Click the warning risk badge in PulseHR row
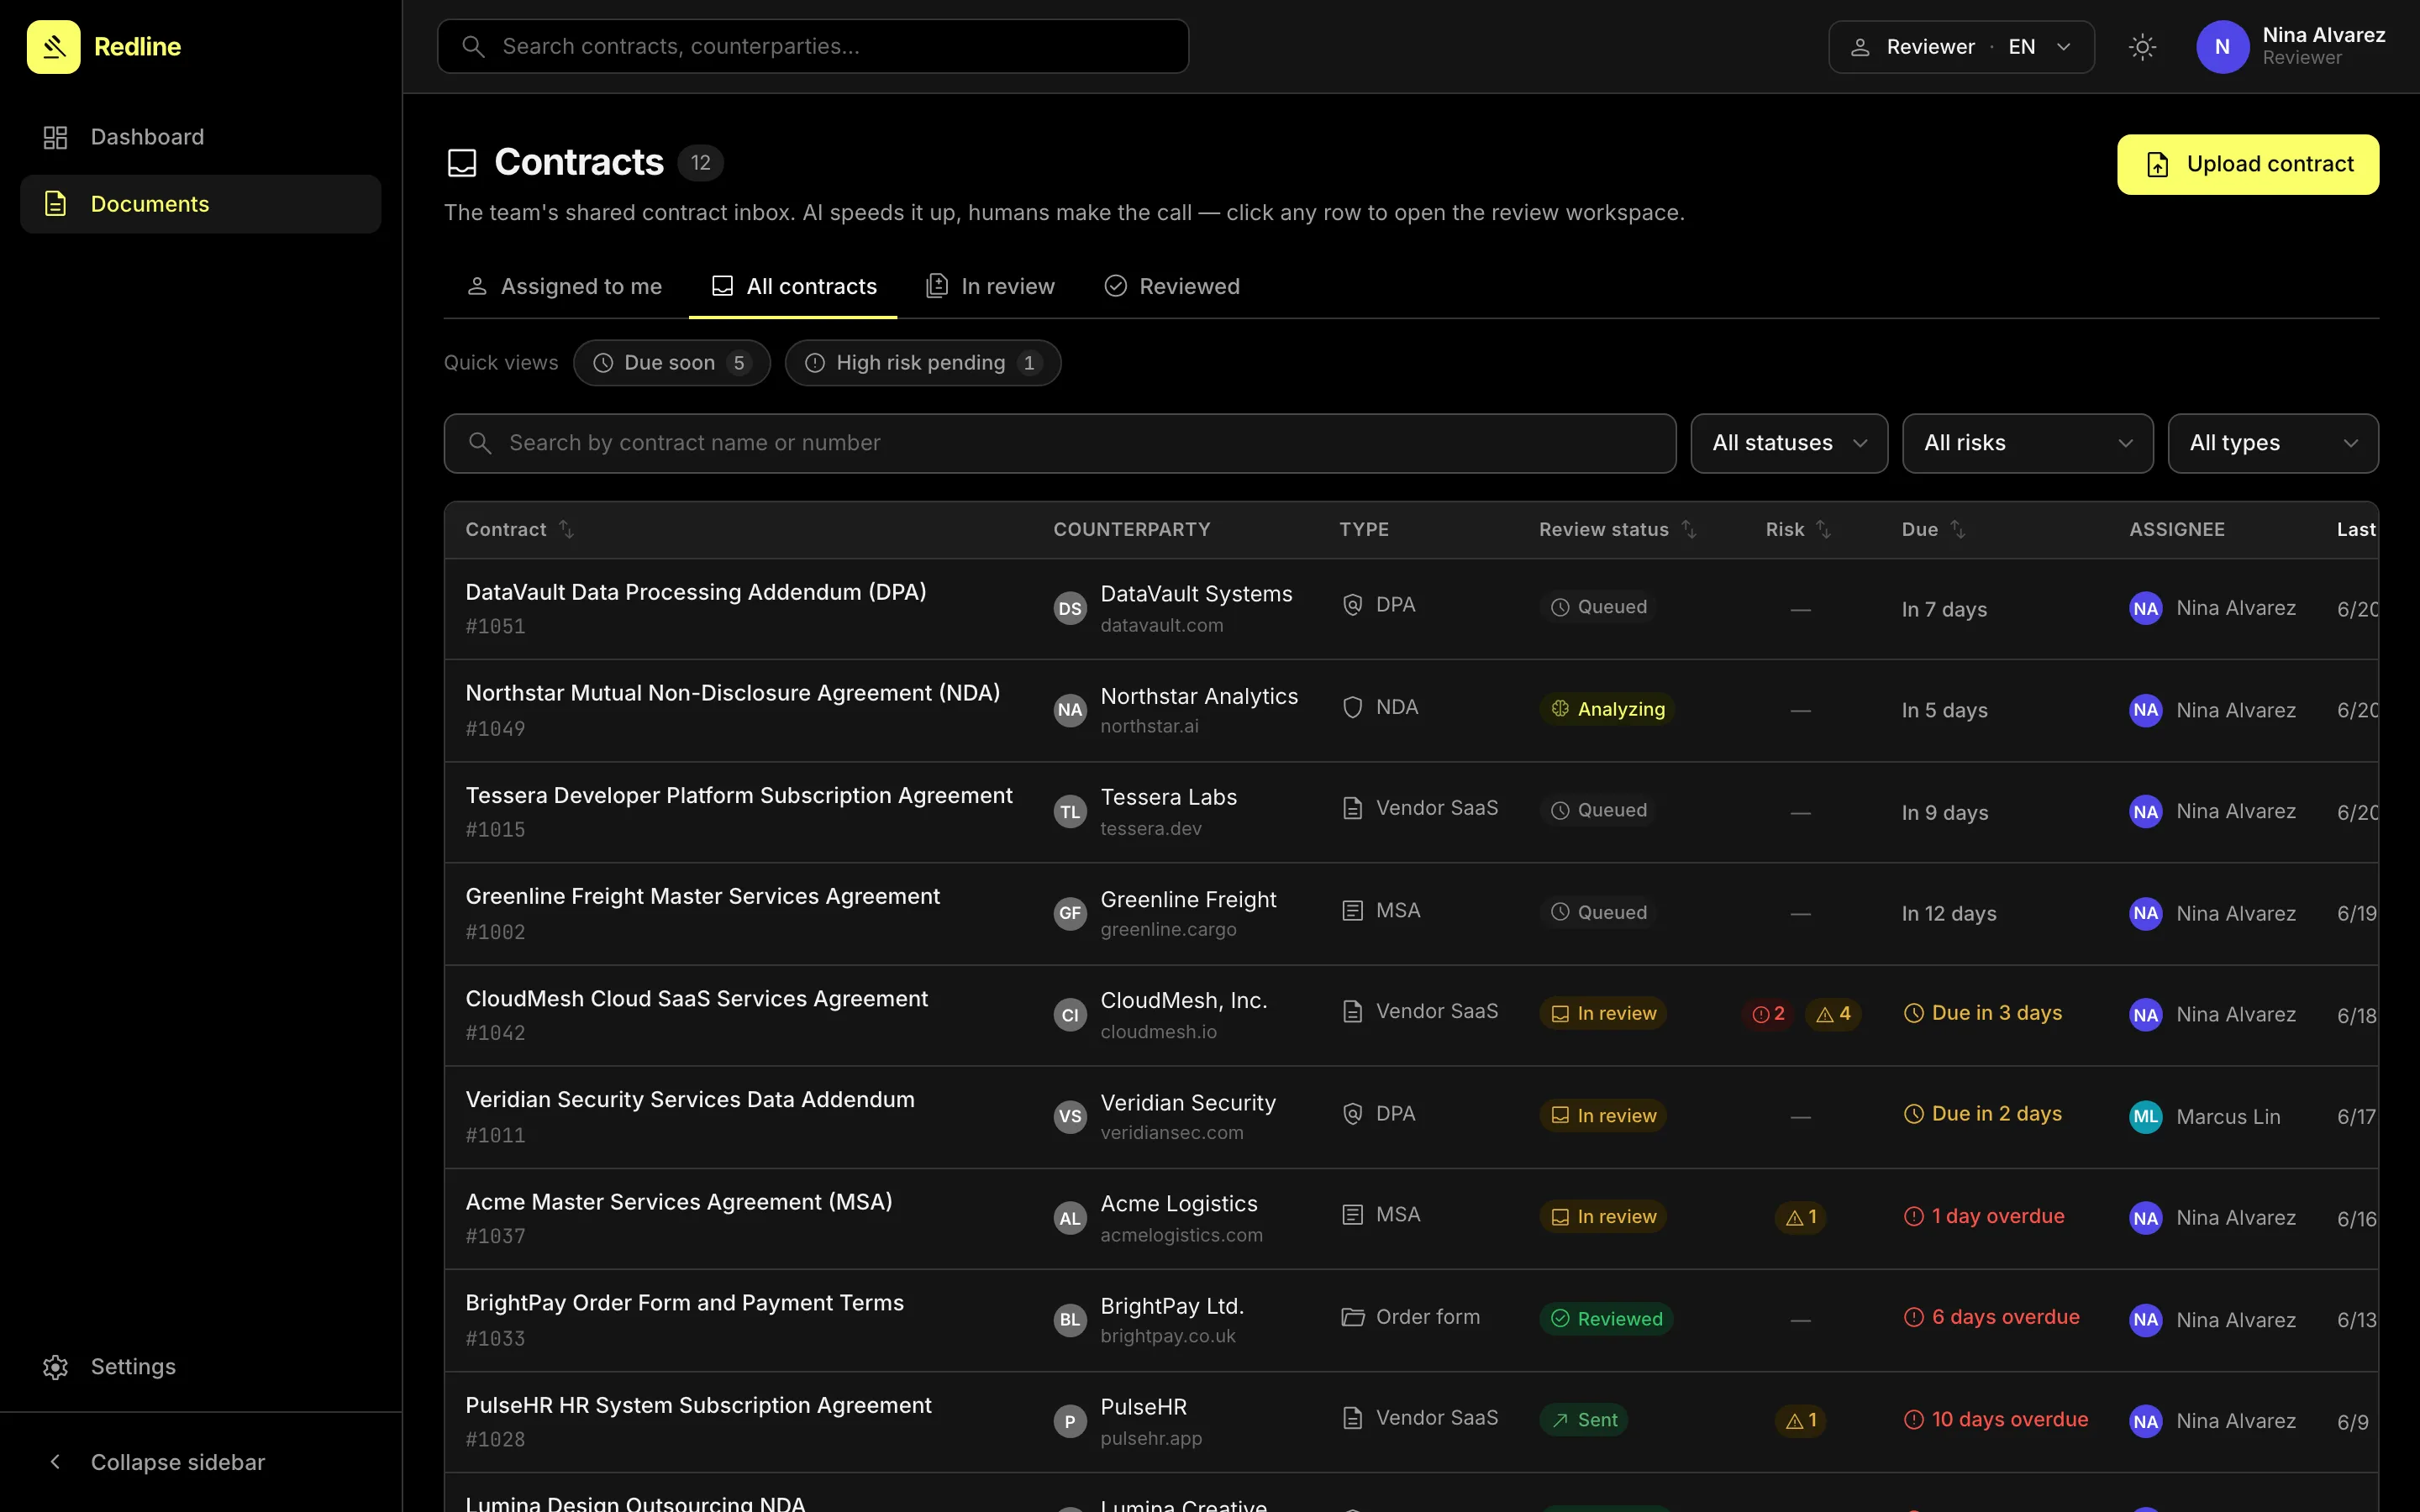This screenshot has height=1512, width=2420. point(1801,1420)
